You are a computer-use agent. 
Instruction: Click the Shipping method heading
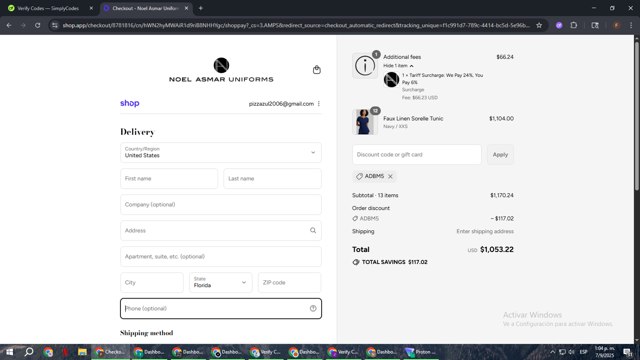click(147, 333)
